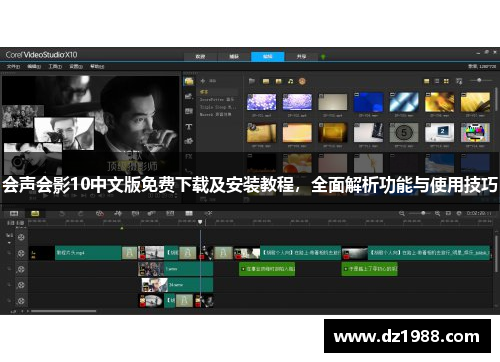Open the Transitions panel icon
Screen dimensions: 500x362
pyautogui.click(x=189, y=111)
